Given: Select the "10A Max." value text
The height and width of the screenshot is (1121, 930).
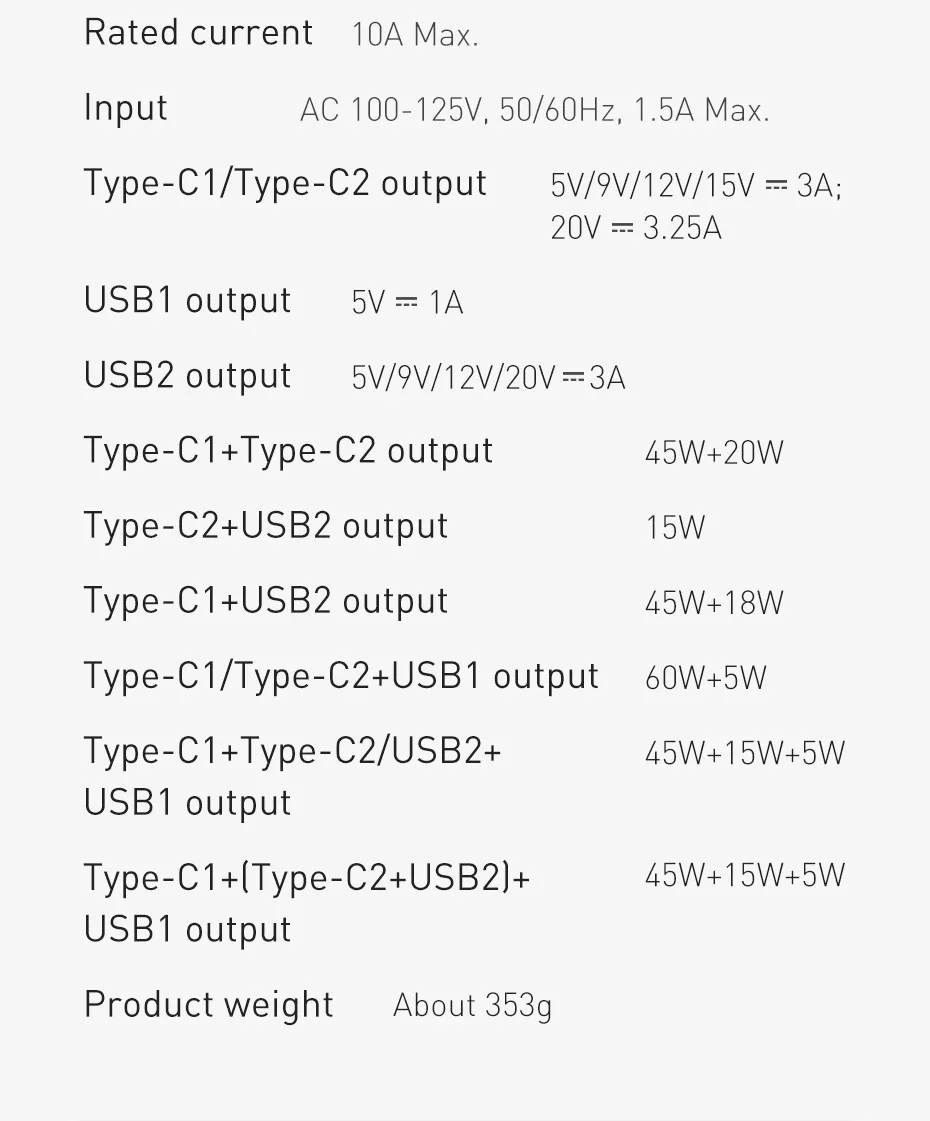Looking at the screenshot, I should click(x=415, y=36).
